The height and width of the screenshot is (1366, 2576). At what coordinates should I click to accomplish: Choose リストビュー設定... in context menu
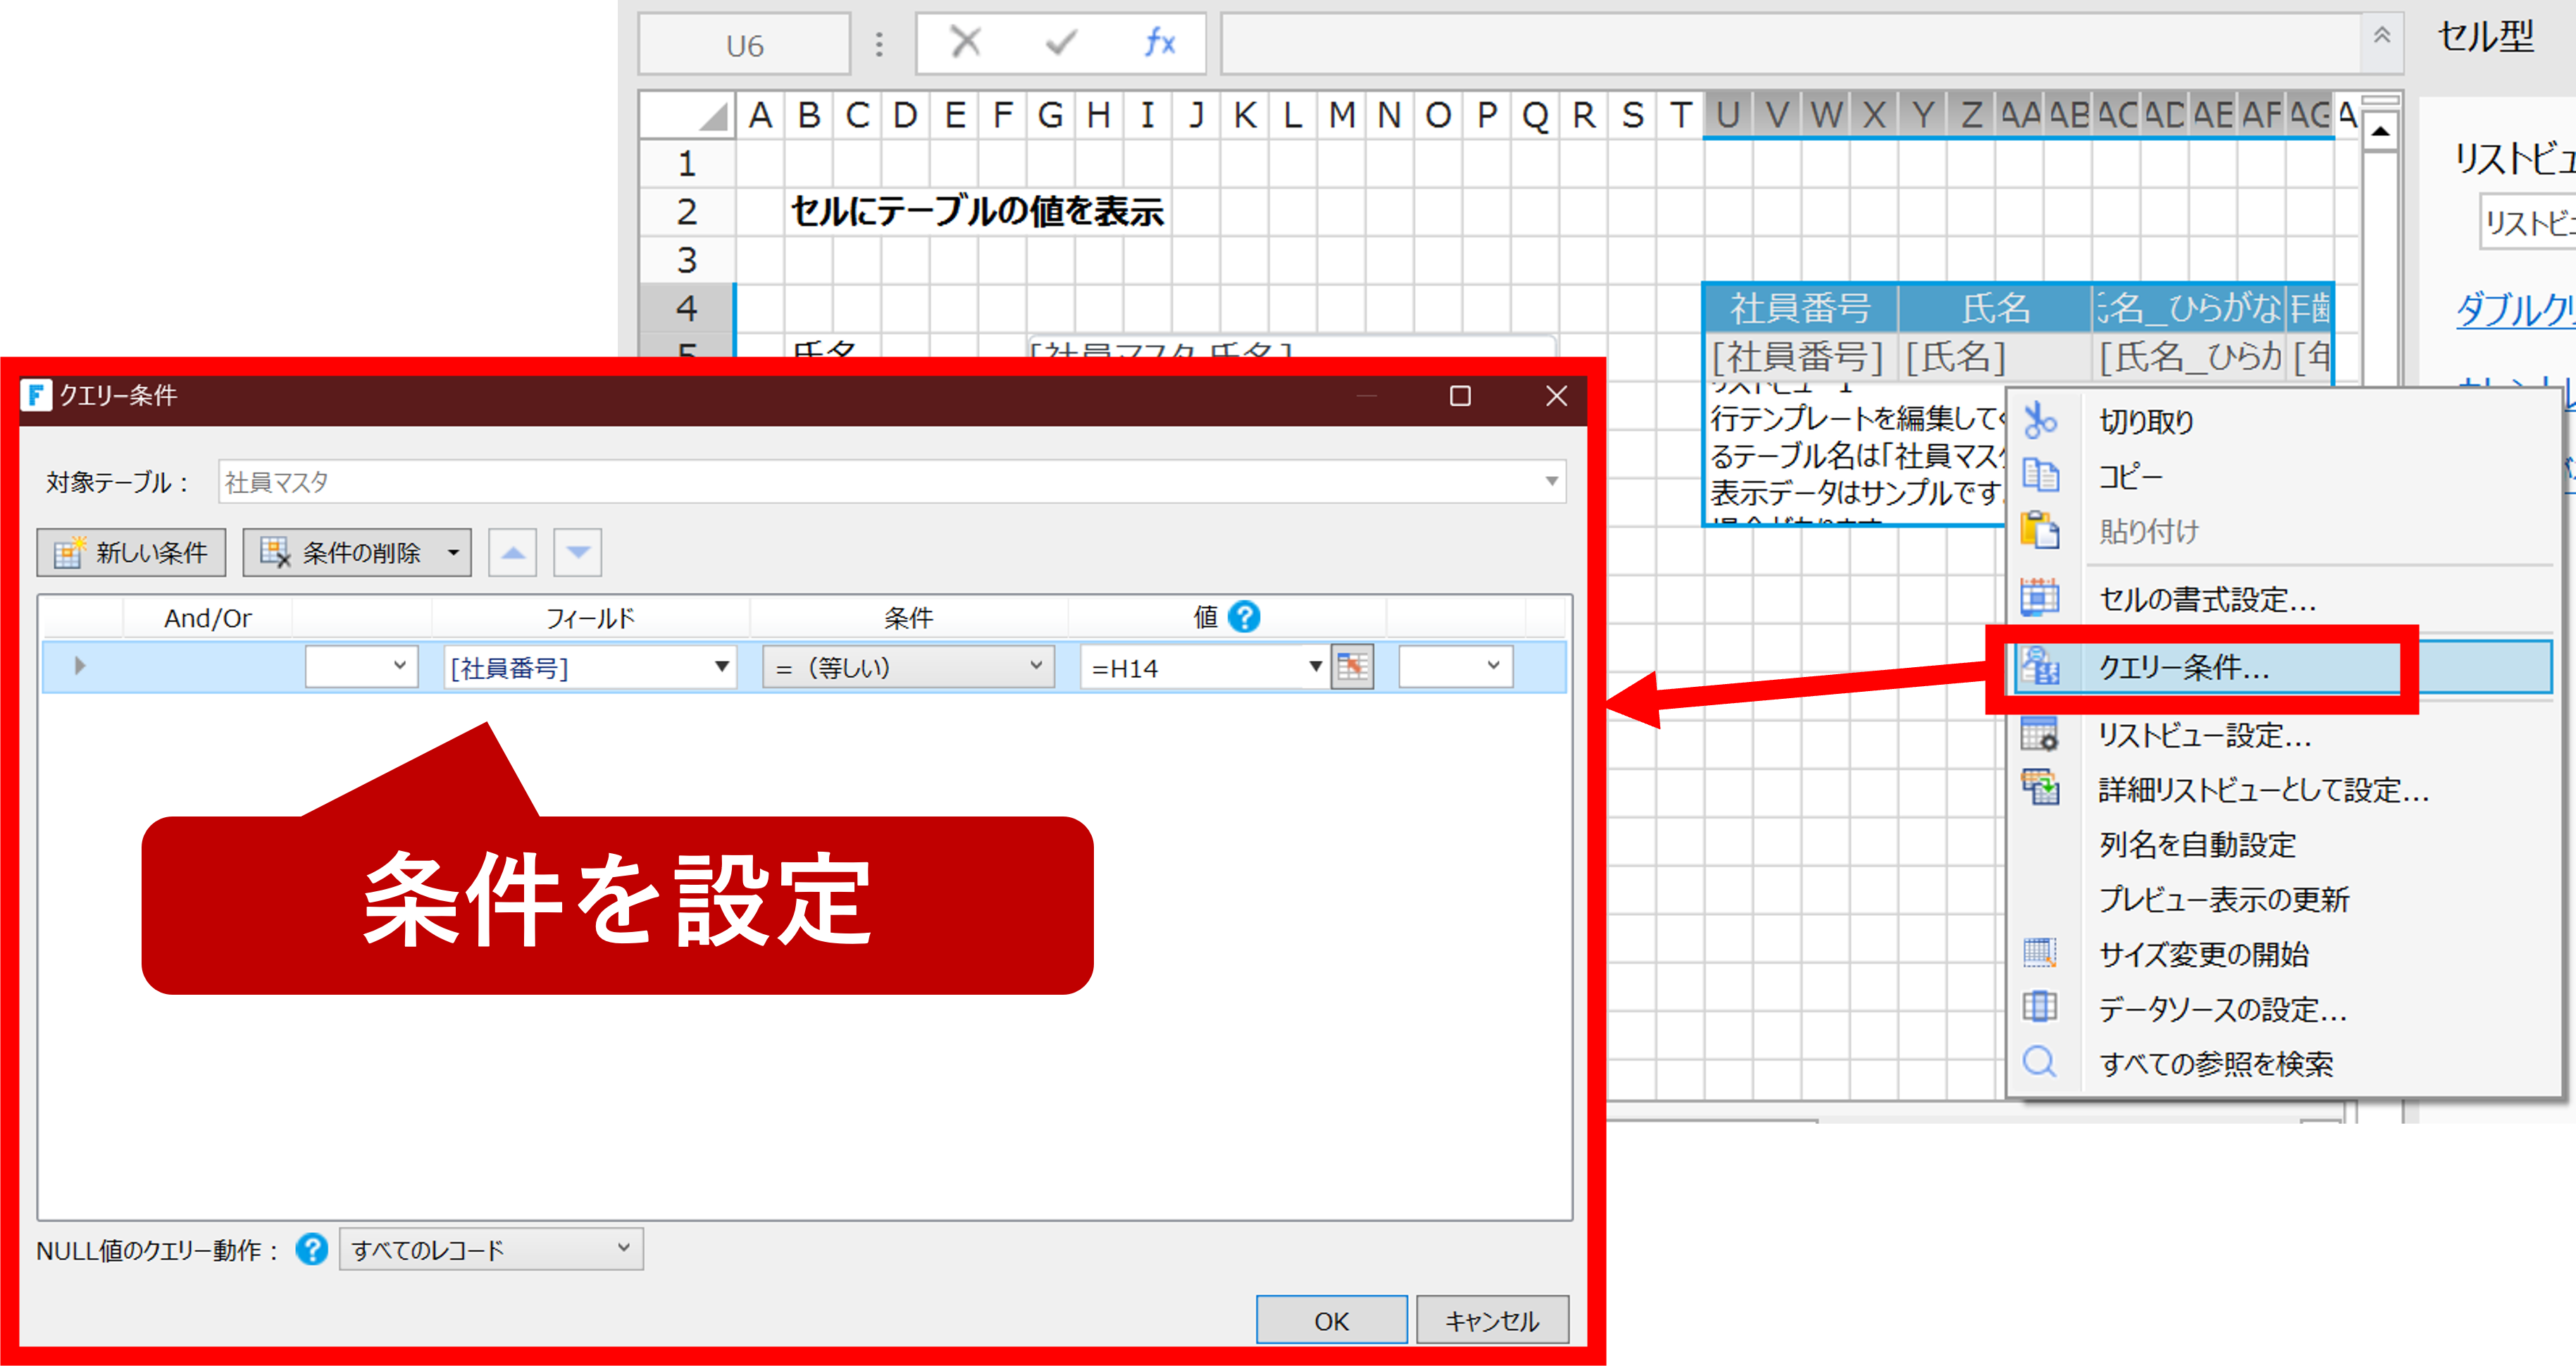(2204, 736)
